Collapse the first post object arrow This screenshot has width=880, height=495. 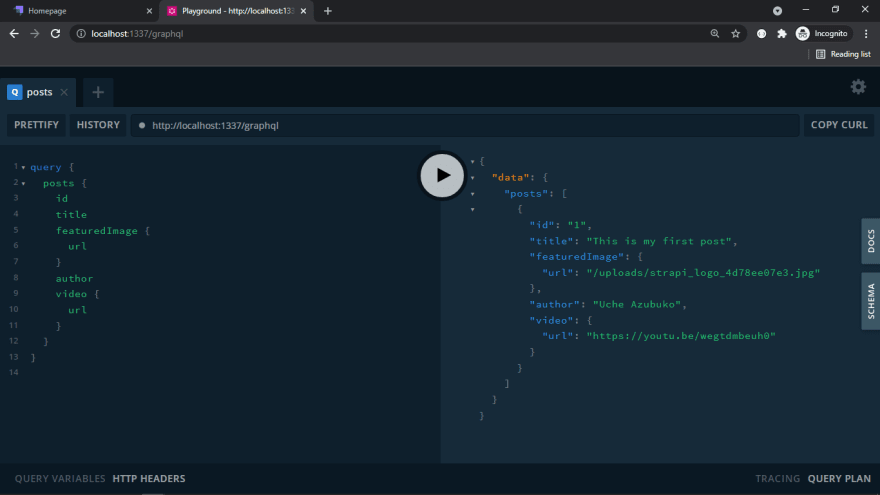click(473, 209)
